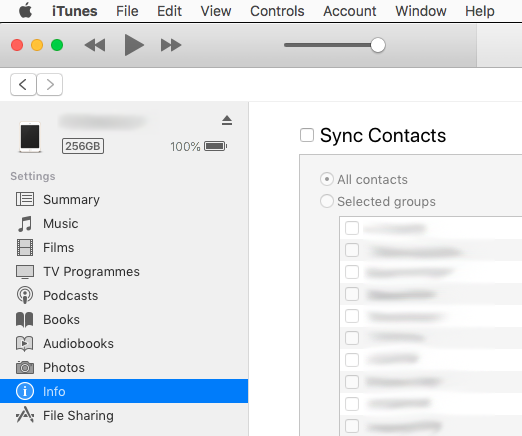Click the Podcasts icon
The image size is (522, 436).
(25, 295)
